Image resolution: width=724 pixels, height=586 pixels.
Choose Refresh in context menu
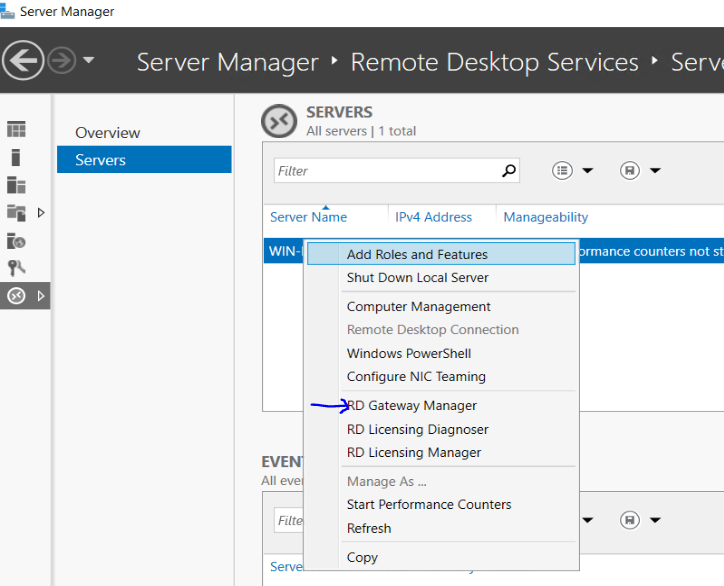click(x=441, y=528)
